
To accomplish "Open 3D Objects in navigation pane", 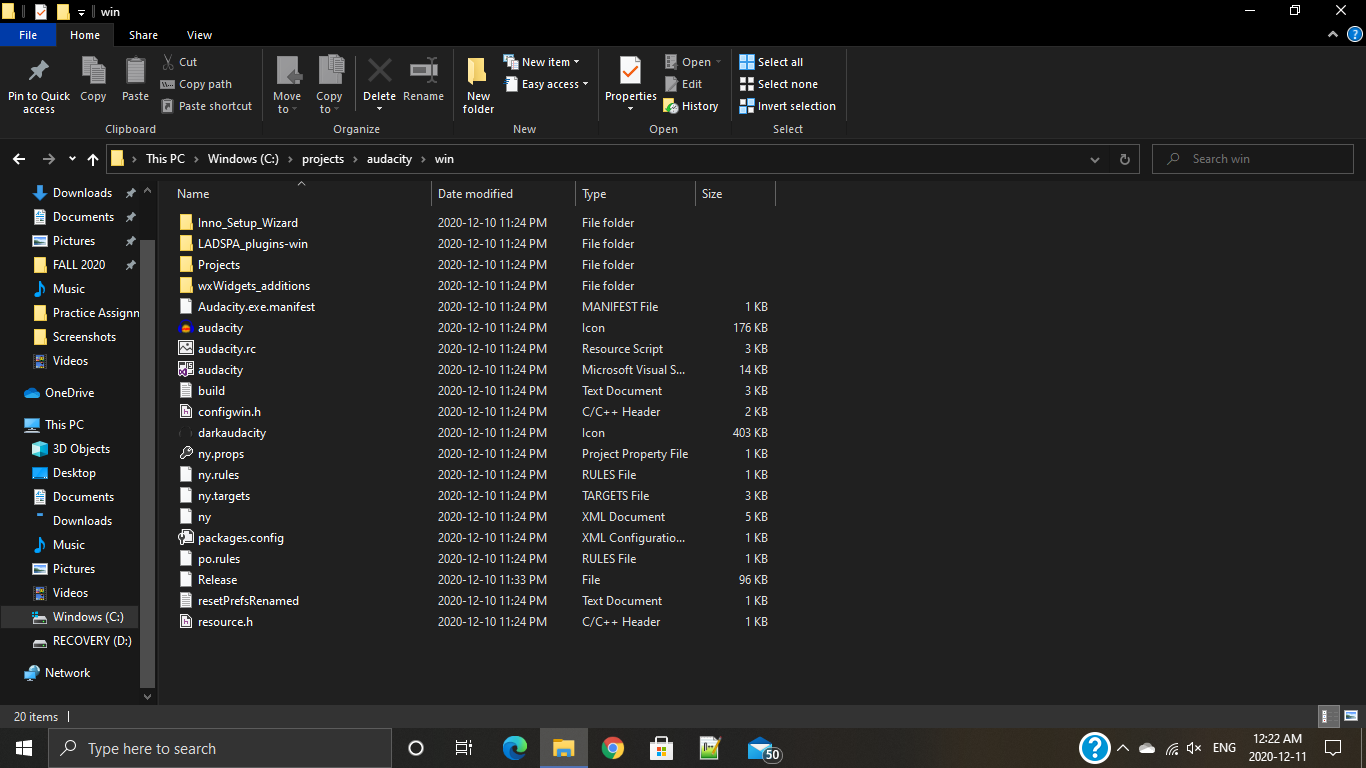I will (81, 449).
